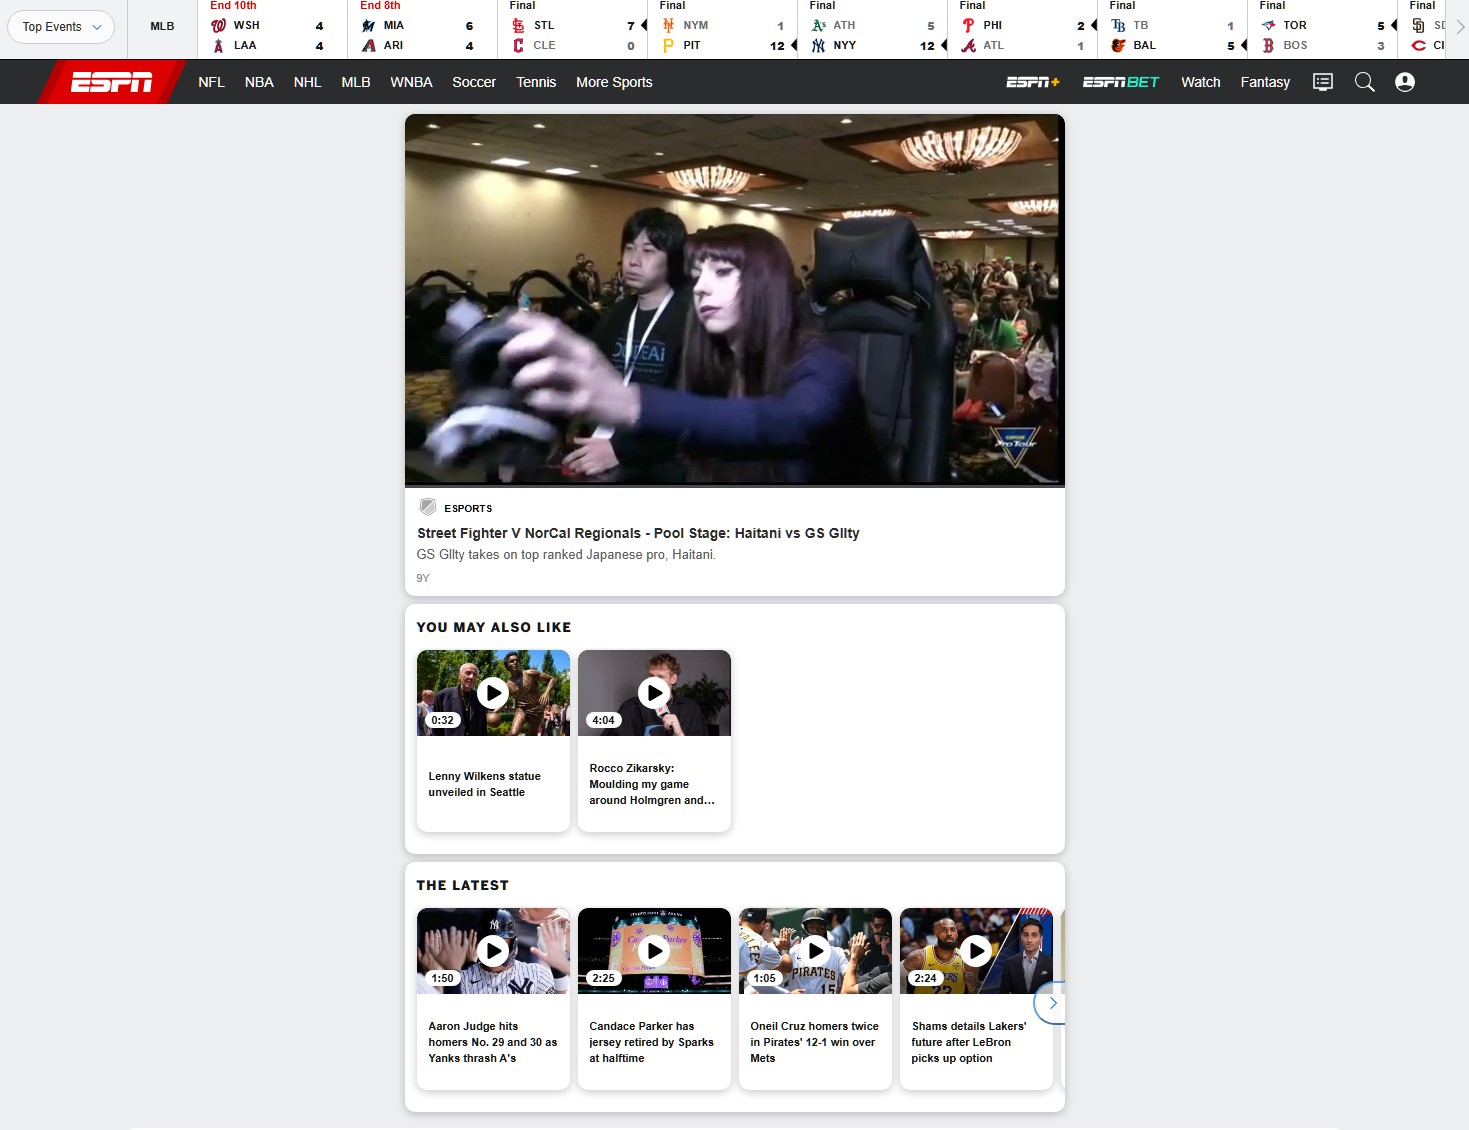Open the TOR vs BOS final score
The width and height of the screenshot is (1469, 1130).
click(1322, 29)
